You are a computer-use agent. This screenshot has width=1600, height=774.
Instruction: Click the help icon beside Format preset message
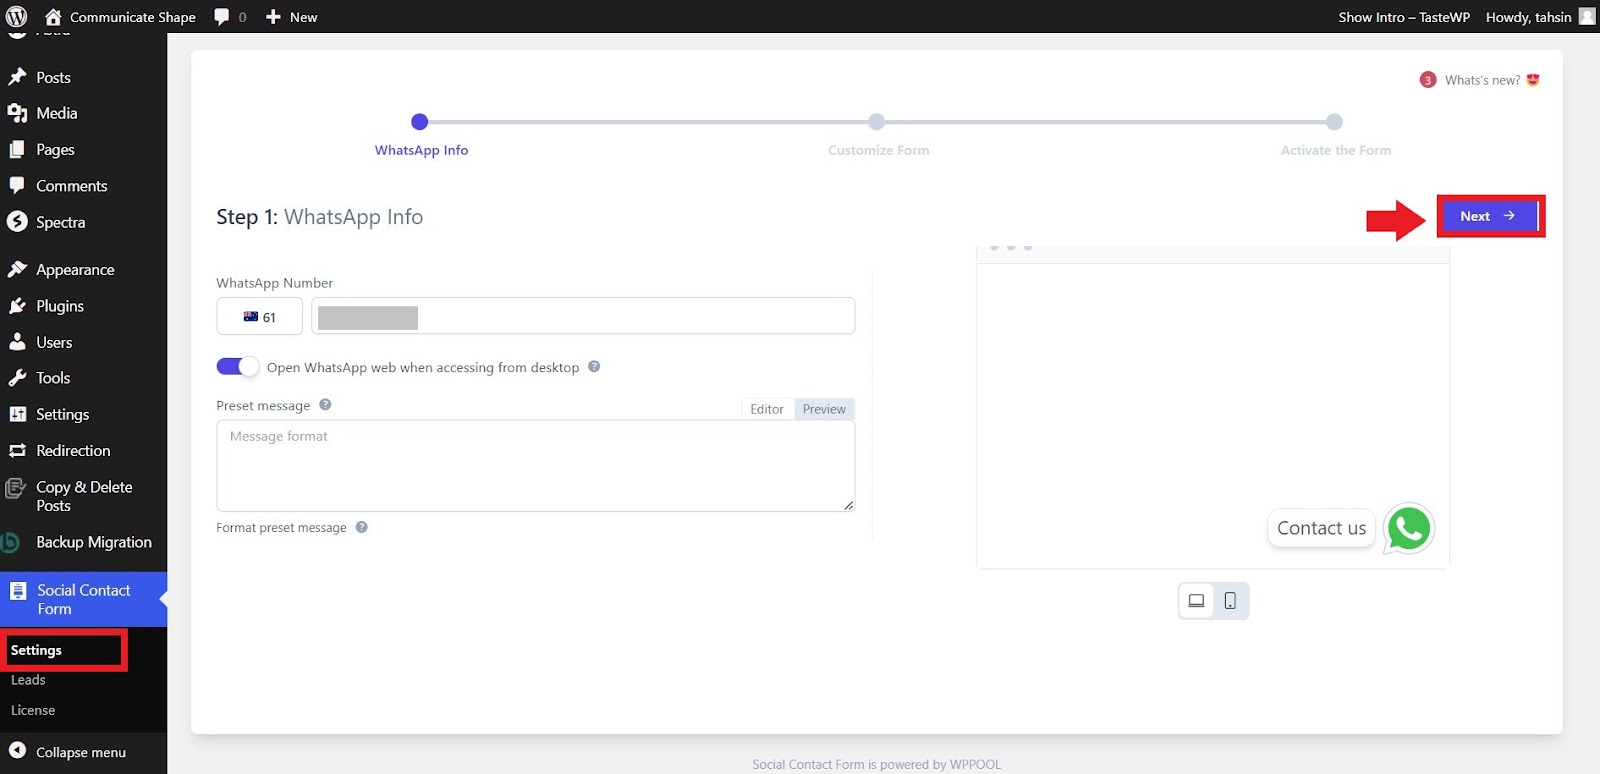[362, 527]
